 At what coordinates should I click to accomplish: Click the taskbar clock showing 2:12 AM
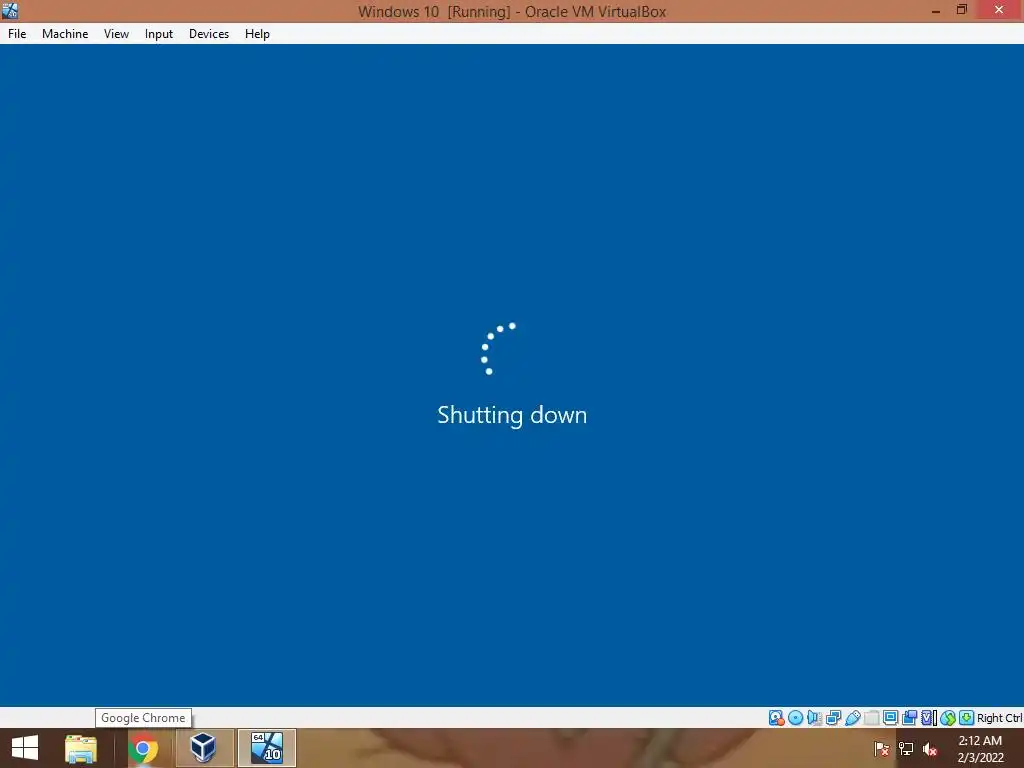click(x=980, y=749)
